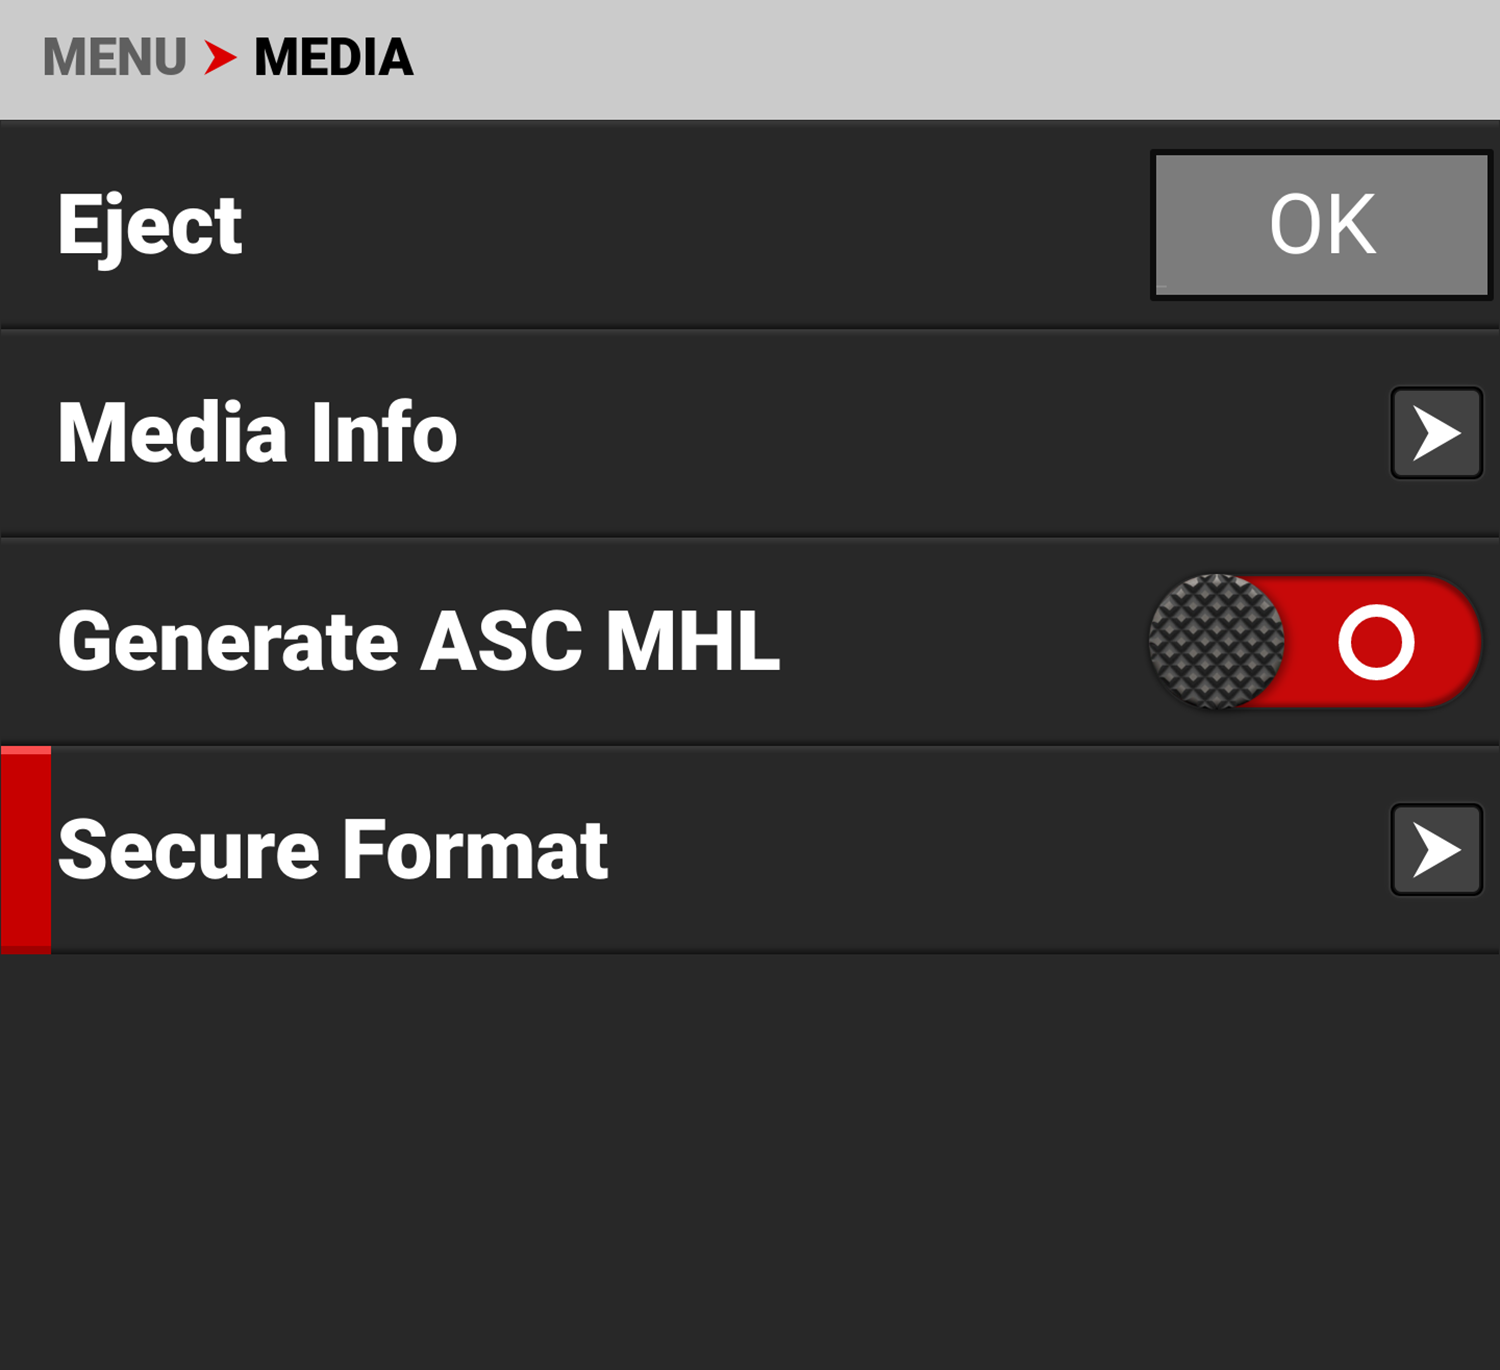
Task: Click empty space in the Media Info row
Action: point(900,433)
